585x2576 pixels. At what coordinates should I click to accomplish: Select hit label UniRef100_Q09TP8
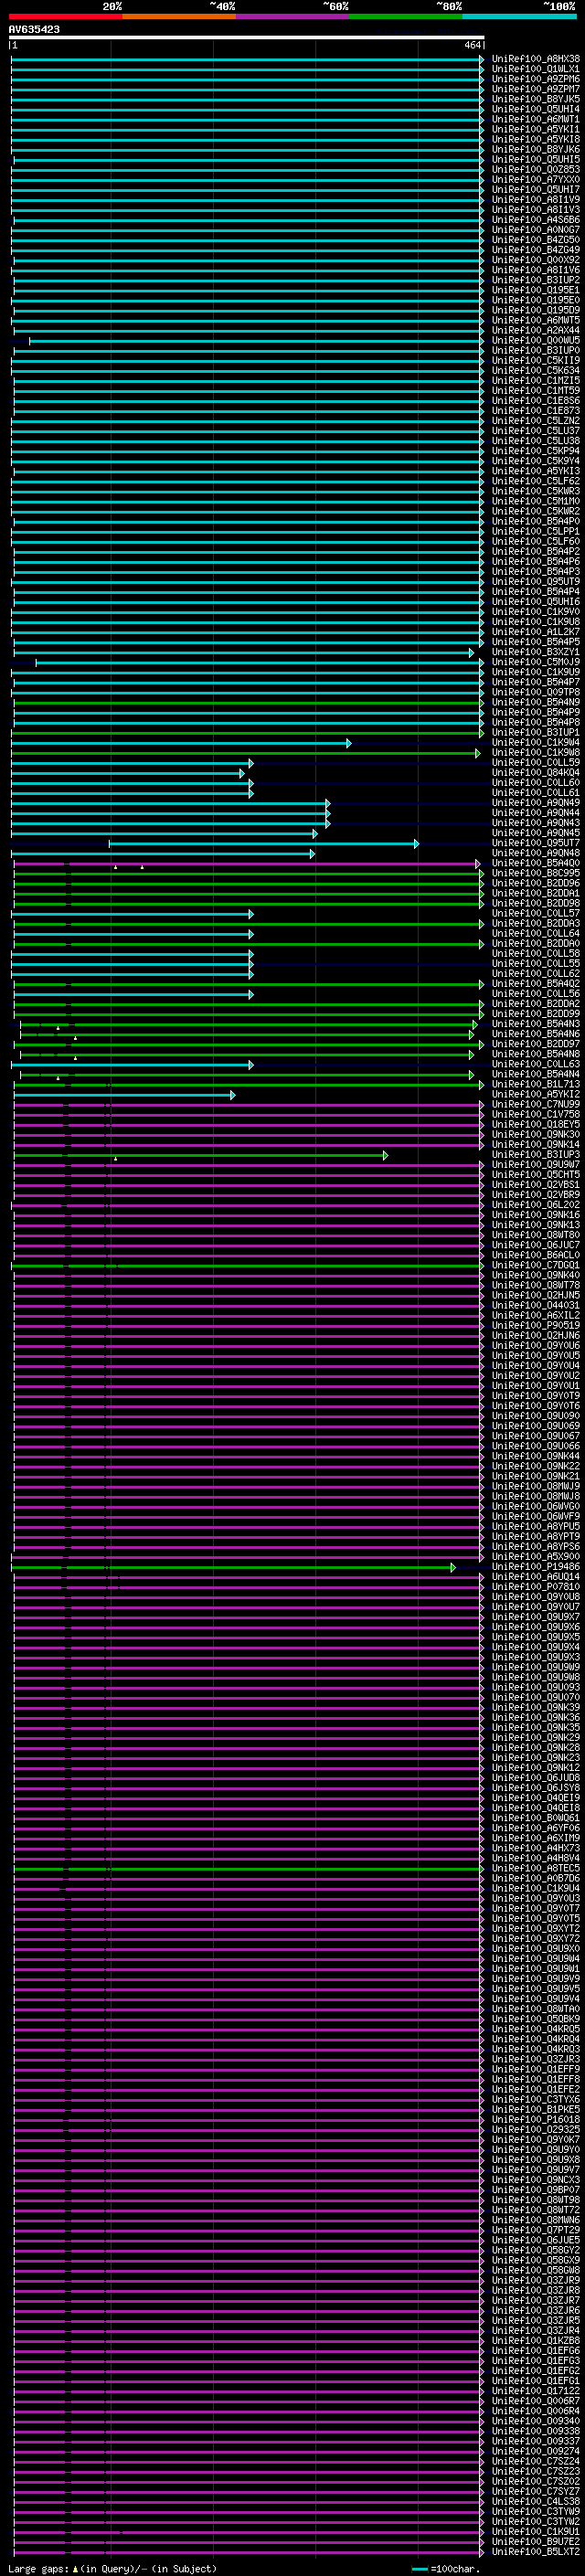pyautogui.click(x=536, y=692)
